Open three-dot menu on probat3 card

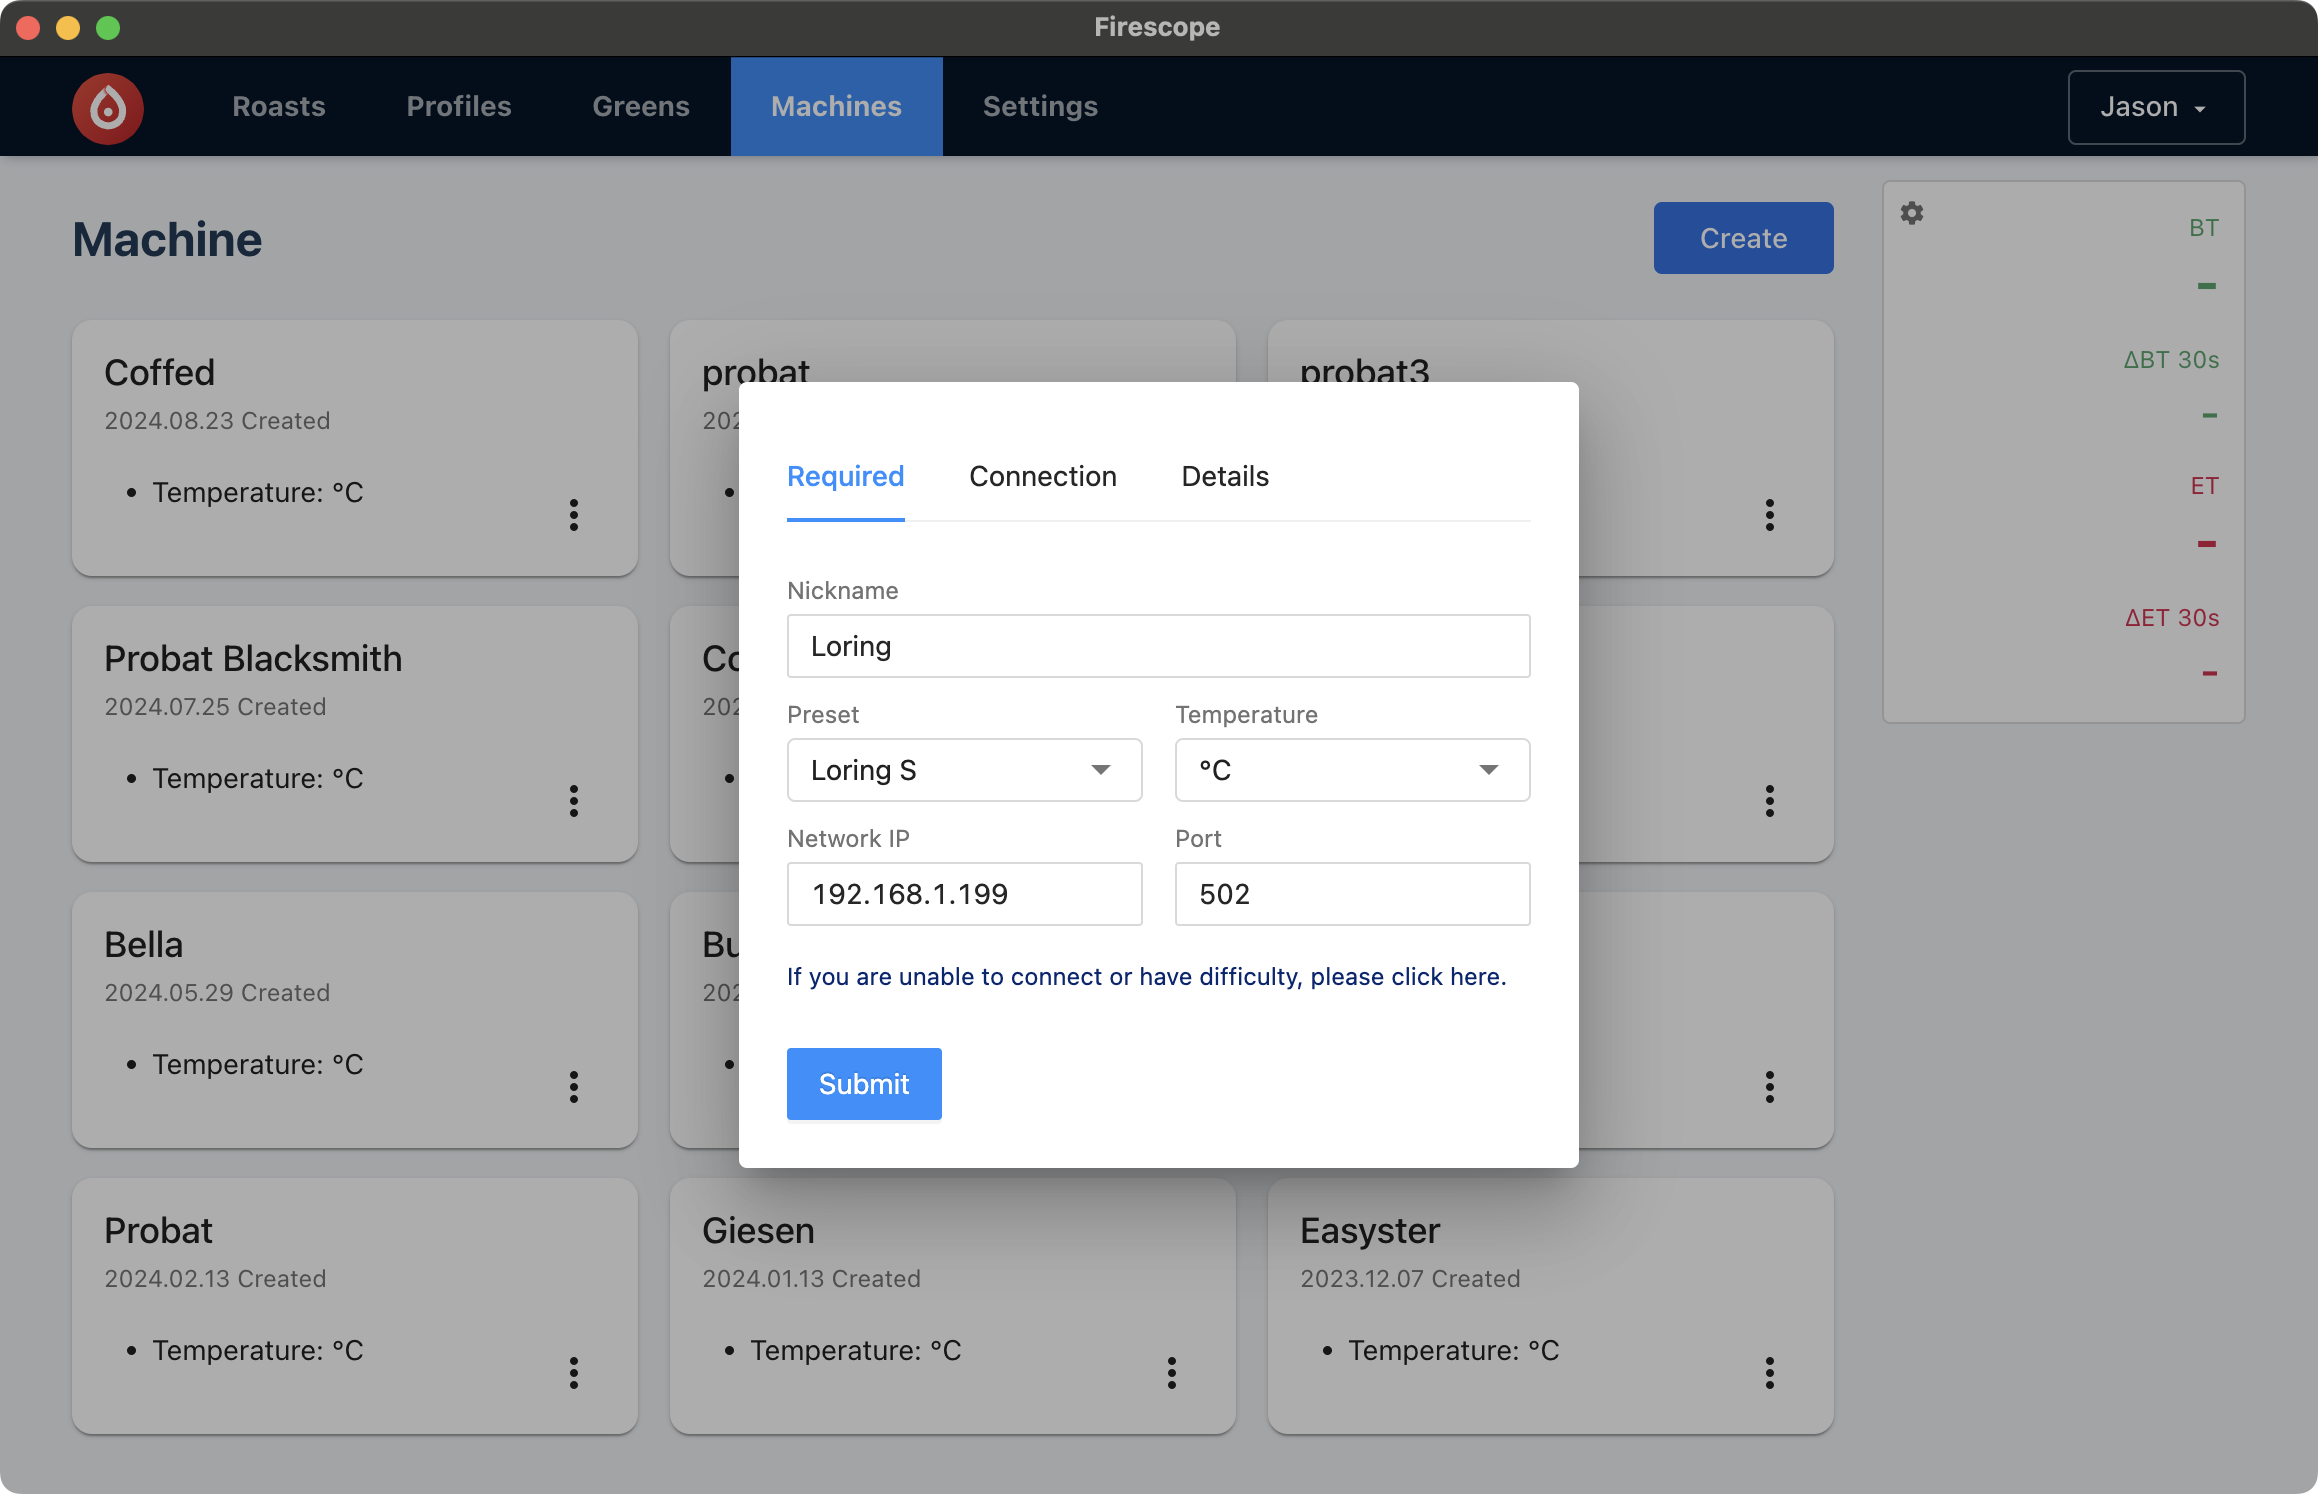coord(1770,515)
